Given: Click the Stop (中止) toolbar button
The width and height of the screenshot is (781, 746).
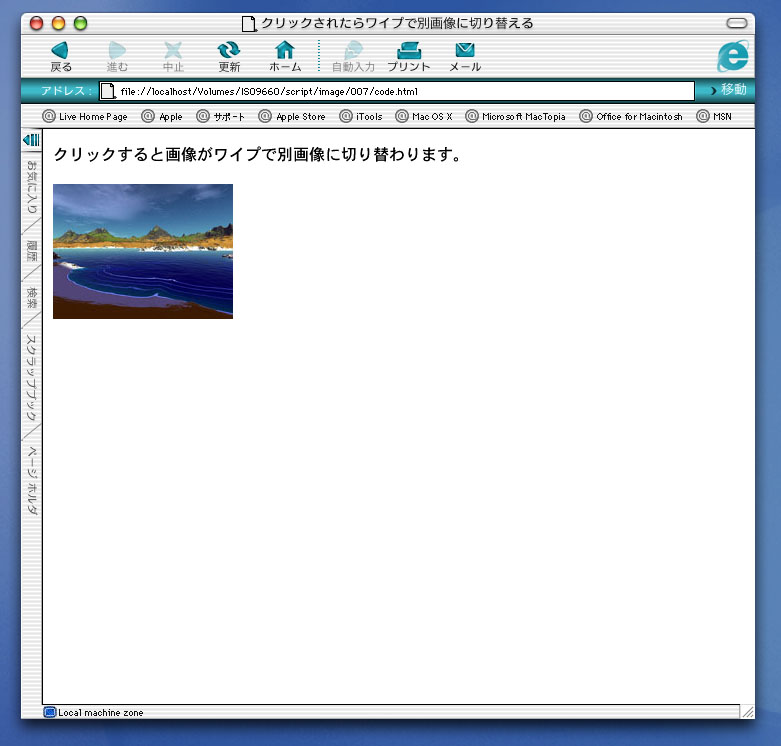Looking at the screenshot, I should (x=173, y=57).
